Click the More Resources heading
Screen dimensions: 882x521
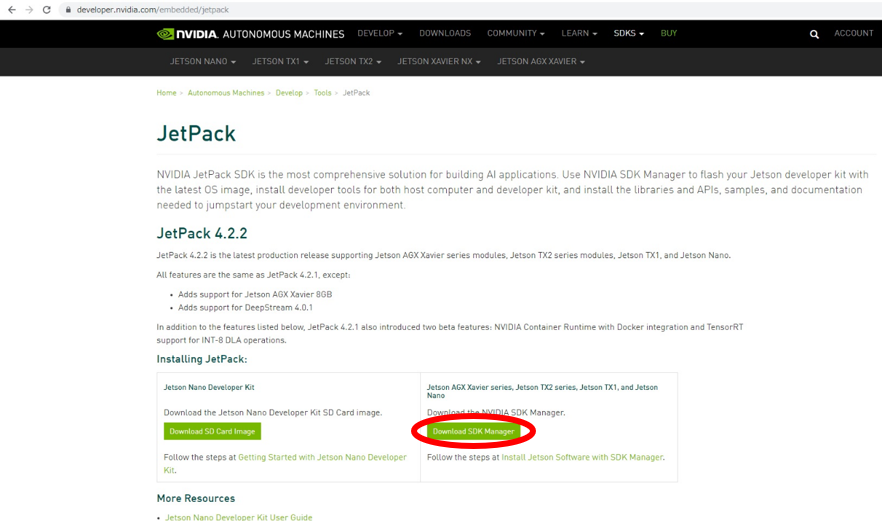point(196,498)
